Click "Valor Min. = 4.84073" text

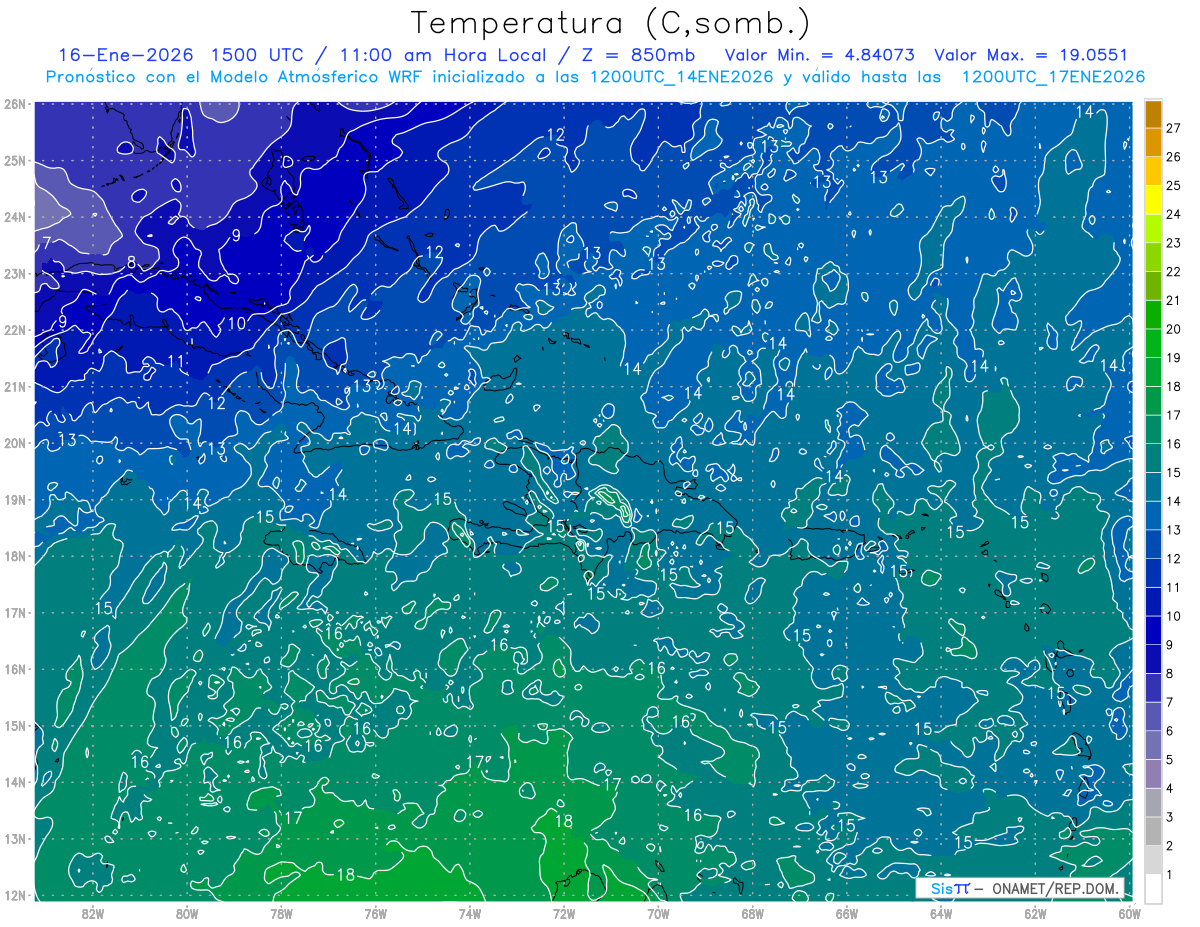pos(821,55)
